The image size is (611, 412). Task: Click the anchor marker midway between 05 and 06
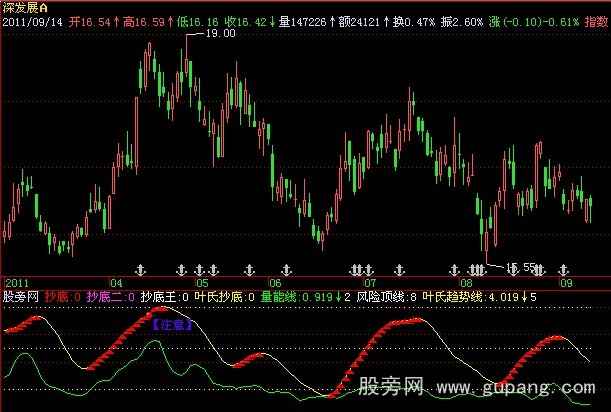[x=249, y=270]
